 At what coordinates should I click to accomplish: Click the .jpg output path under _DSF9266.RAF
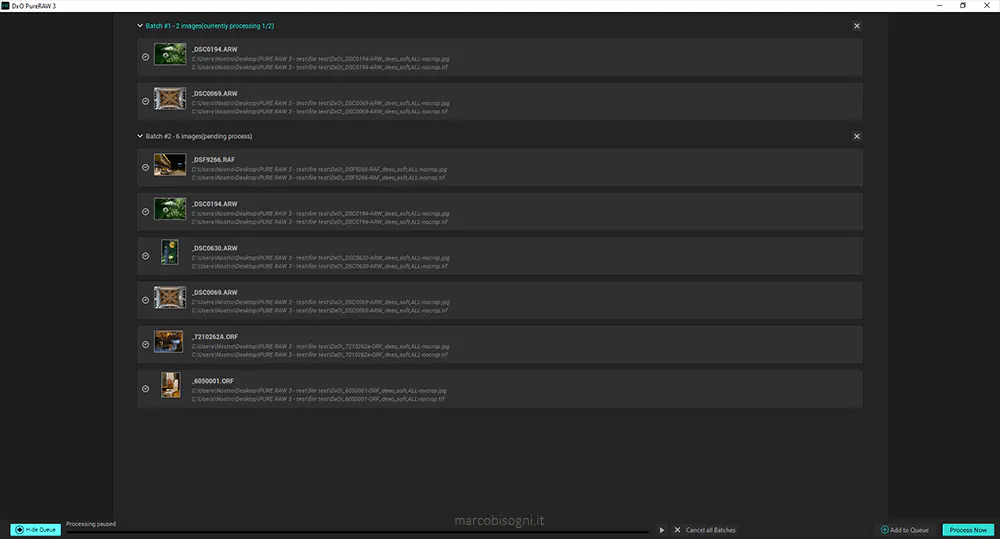coord(319,170)
